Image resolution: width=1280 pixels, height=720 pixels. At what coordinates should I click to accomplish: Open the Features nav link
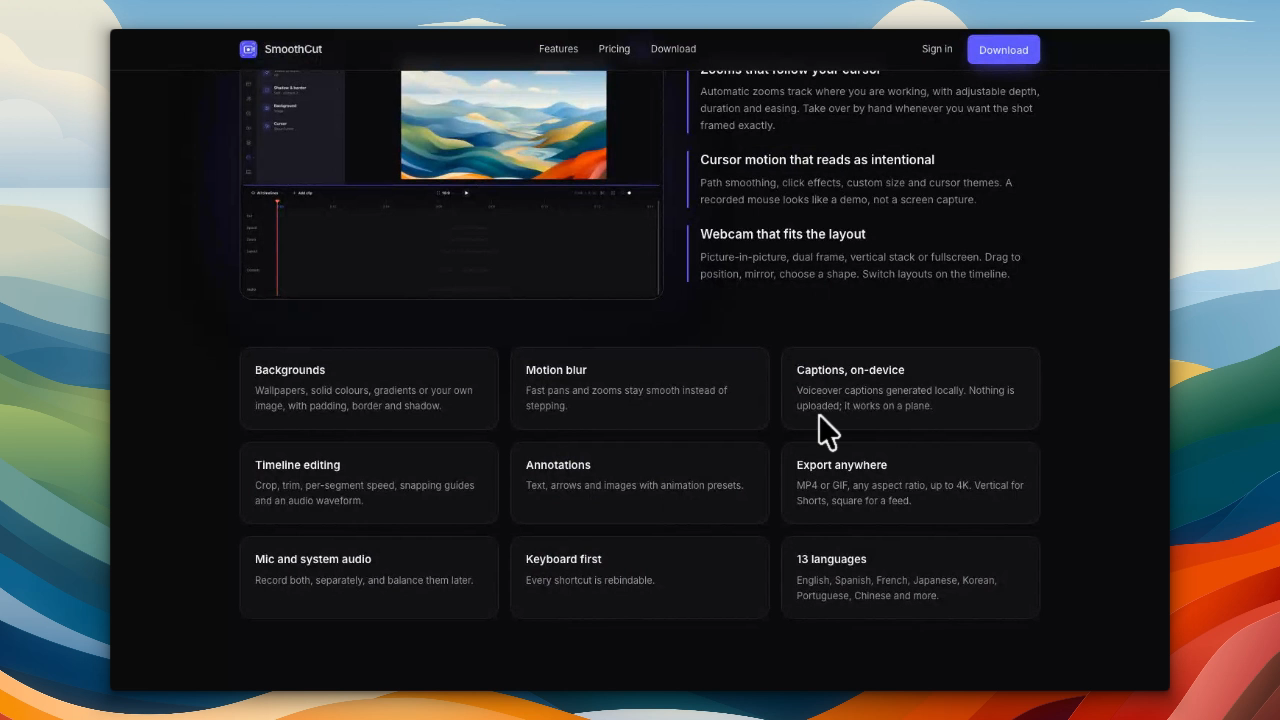pos(558,49)
